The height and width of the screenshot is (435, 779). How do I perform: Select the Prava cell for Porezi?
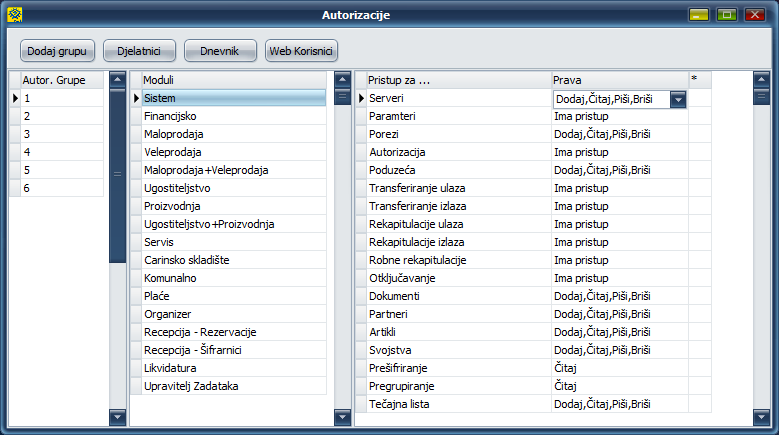619,134
